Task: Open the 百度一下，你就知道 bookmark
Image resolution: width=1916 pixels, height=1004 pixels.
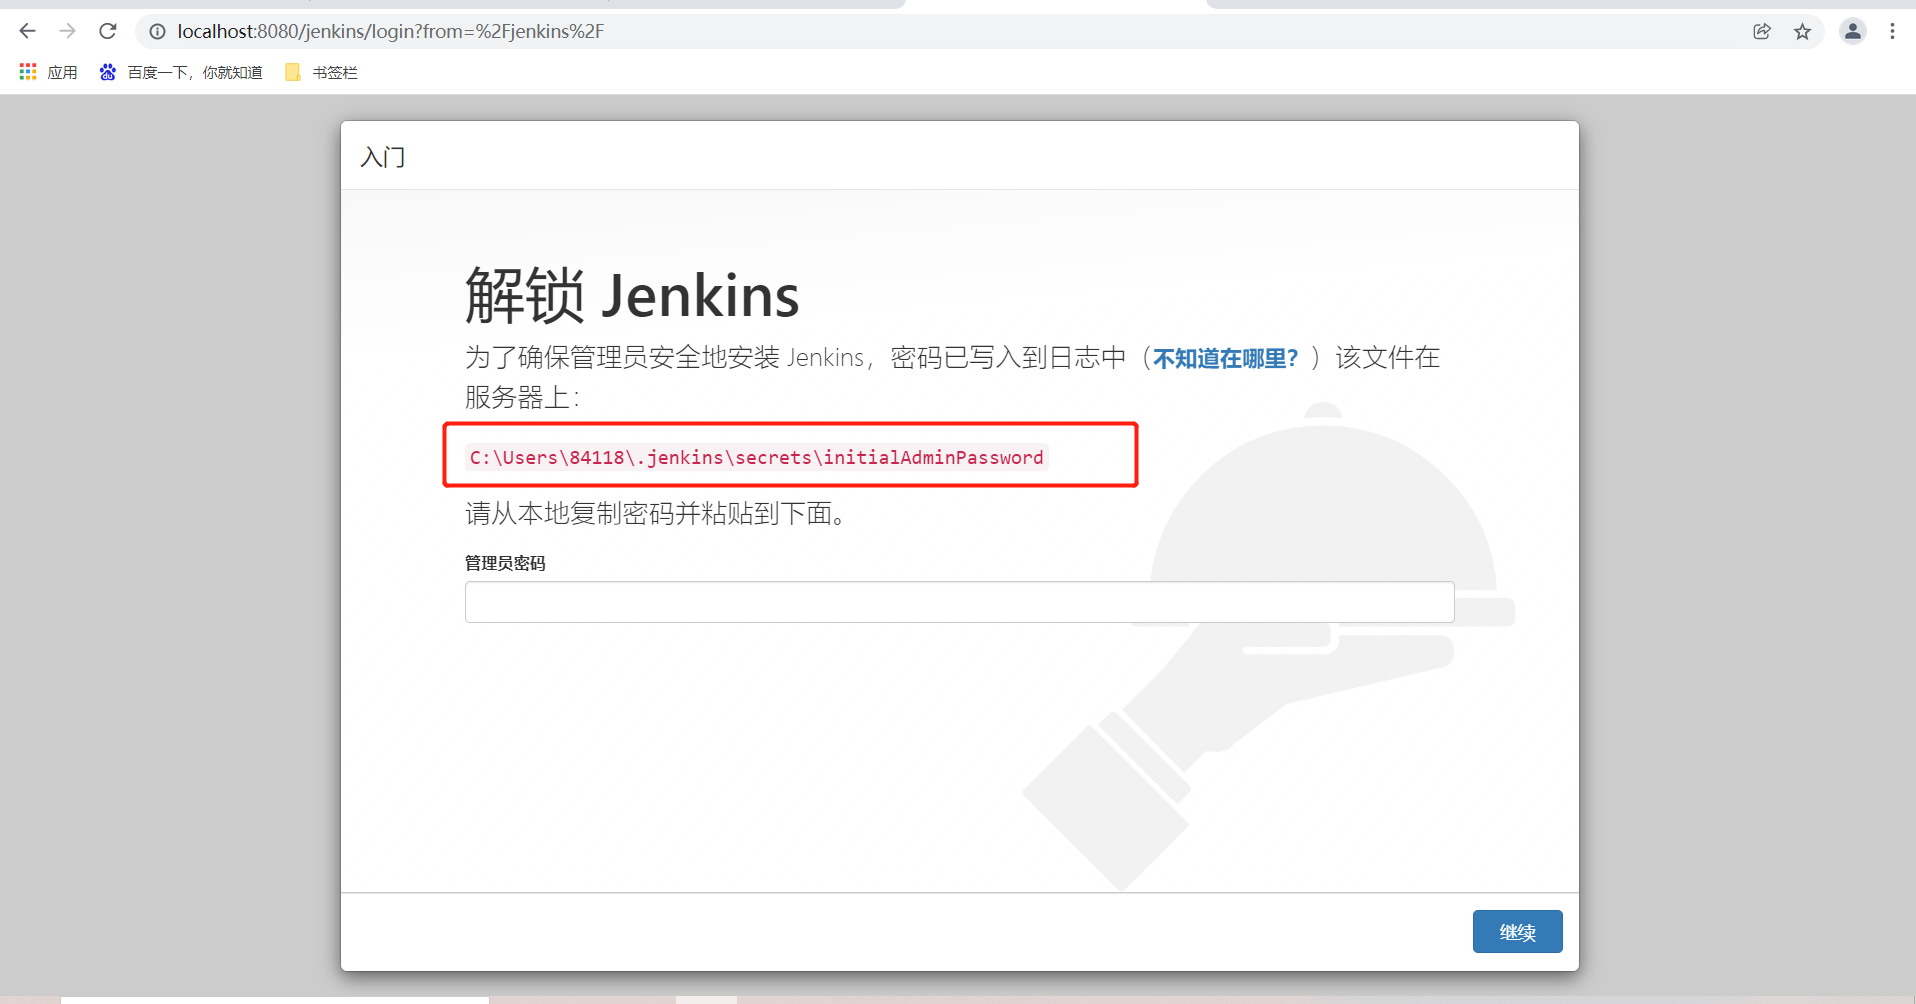Action: click(181, 72)
